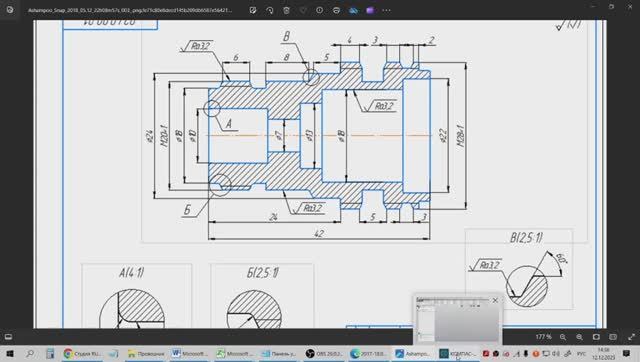This screenshot has height=362, width=640.
Task: Print the image with the printer icon
Action: [x=336, y=10]
